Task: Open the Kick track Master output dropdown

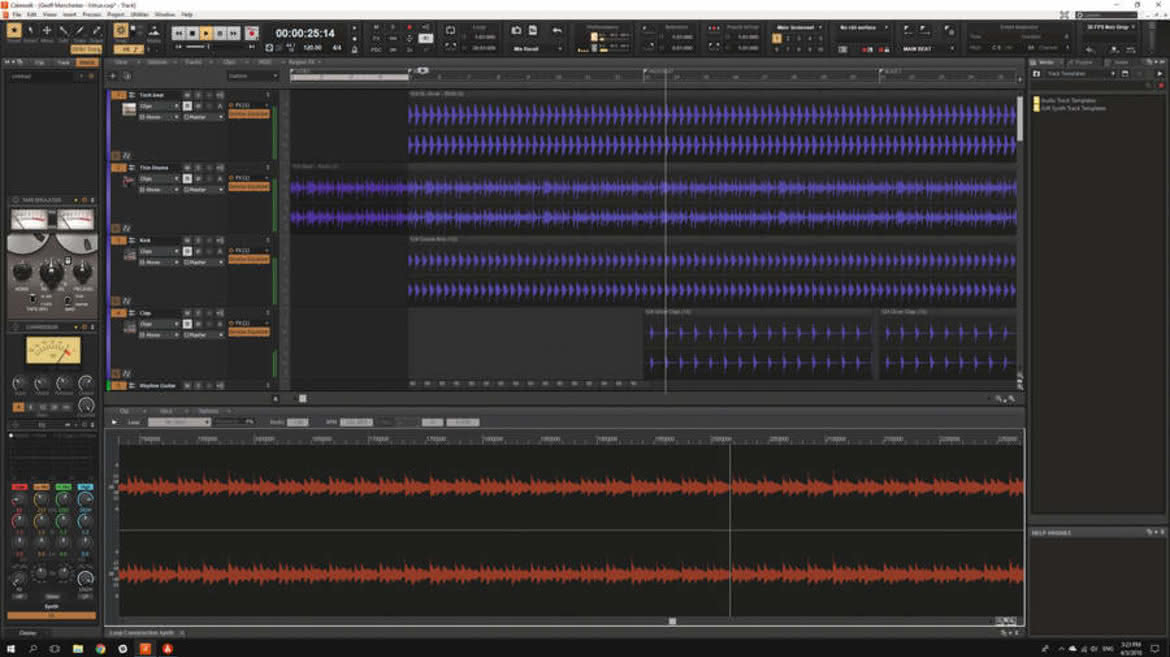Action: click(204, 262)
